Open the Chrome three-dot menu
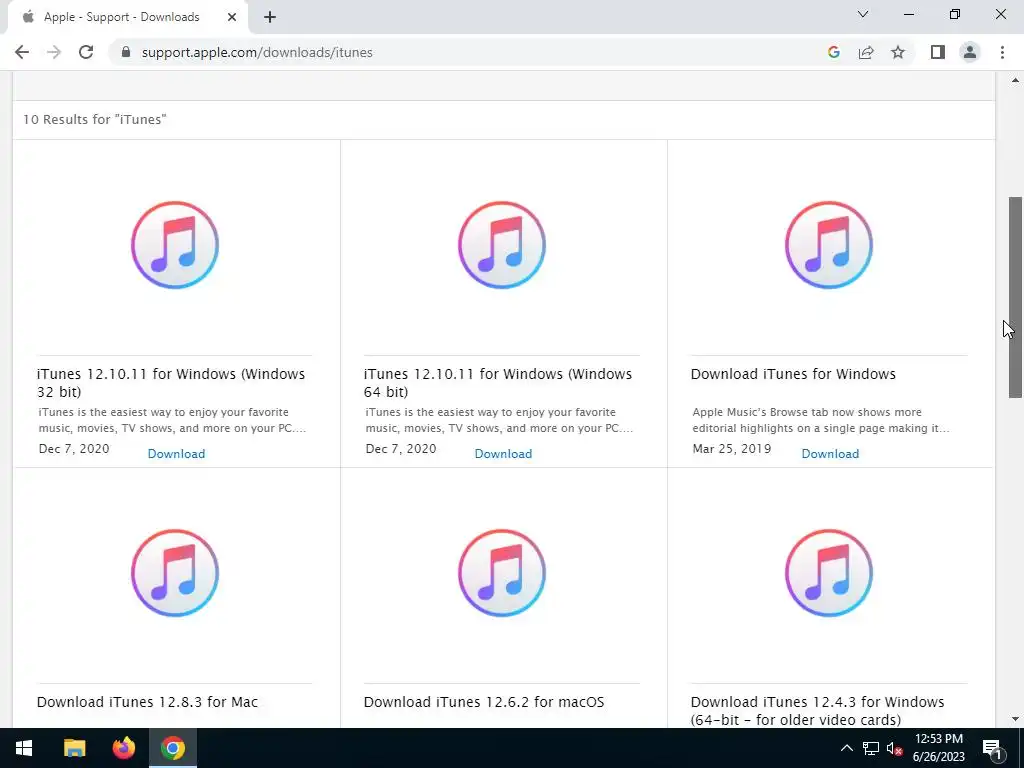This screenshot has width=1024, height=768. click(1002, 52)
